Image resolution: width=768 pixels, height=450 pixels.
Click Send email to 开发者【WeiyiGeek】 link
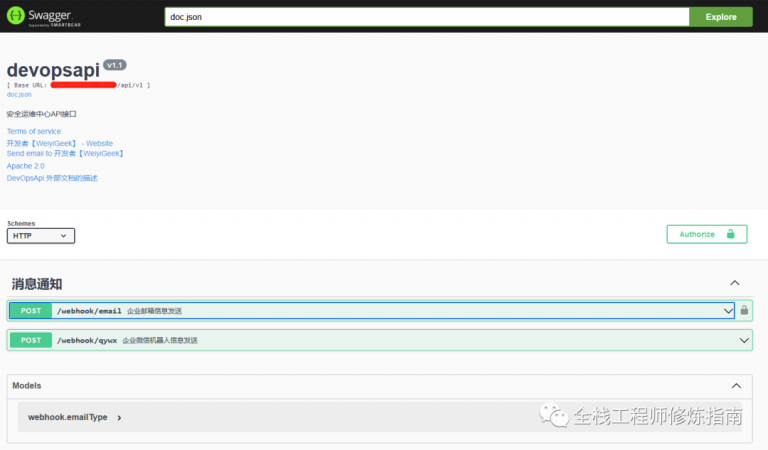[x=65, y=154]
